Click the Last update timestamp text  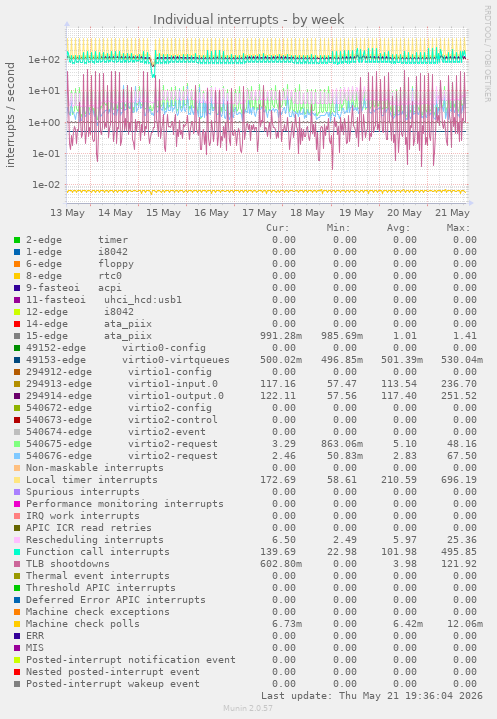tap(372, 696)
